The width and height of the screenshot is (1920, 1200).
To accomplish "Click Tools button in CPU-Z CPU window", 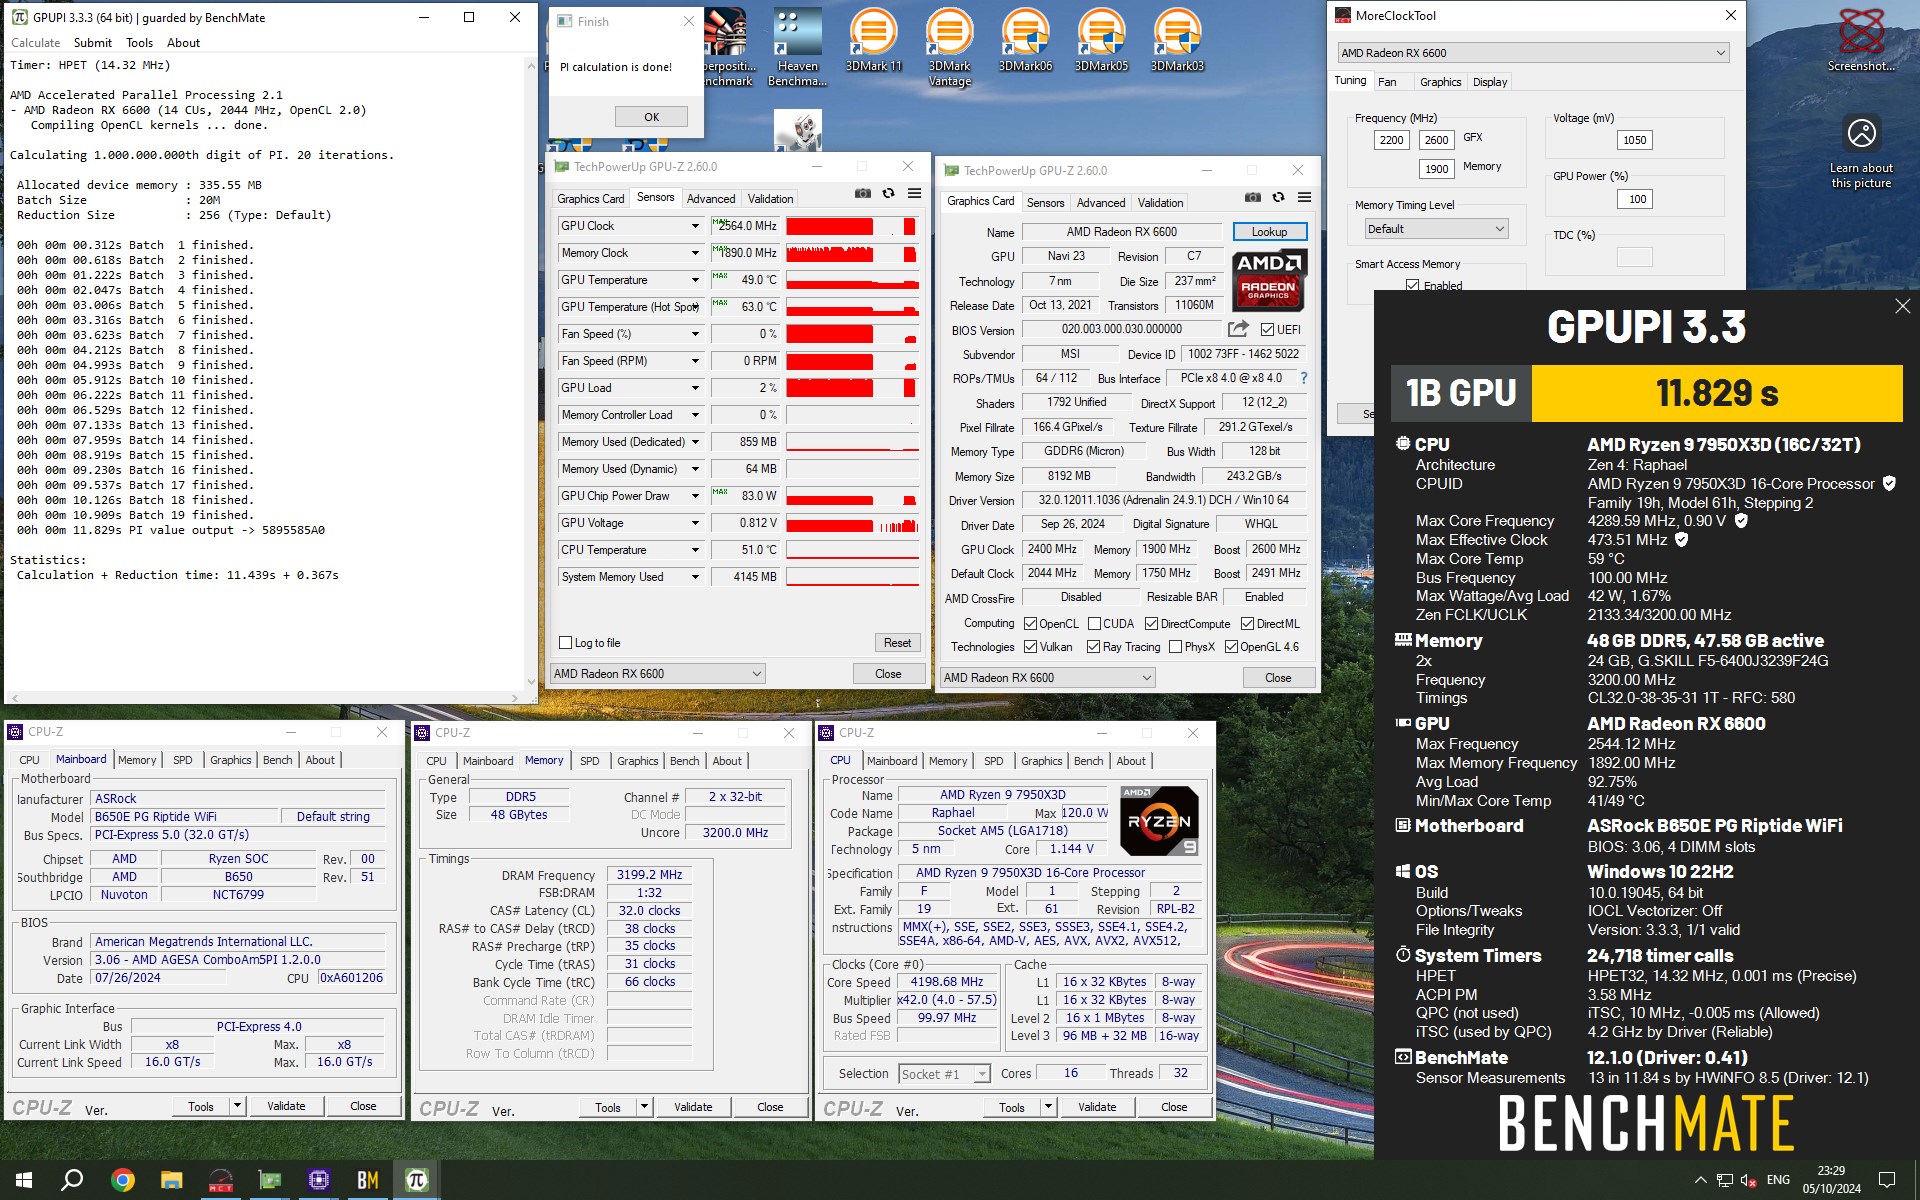I will pyautogui.click(x=1011, y=1107).
